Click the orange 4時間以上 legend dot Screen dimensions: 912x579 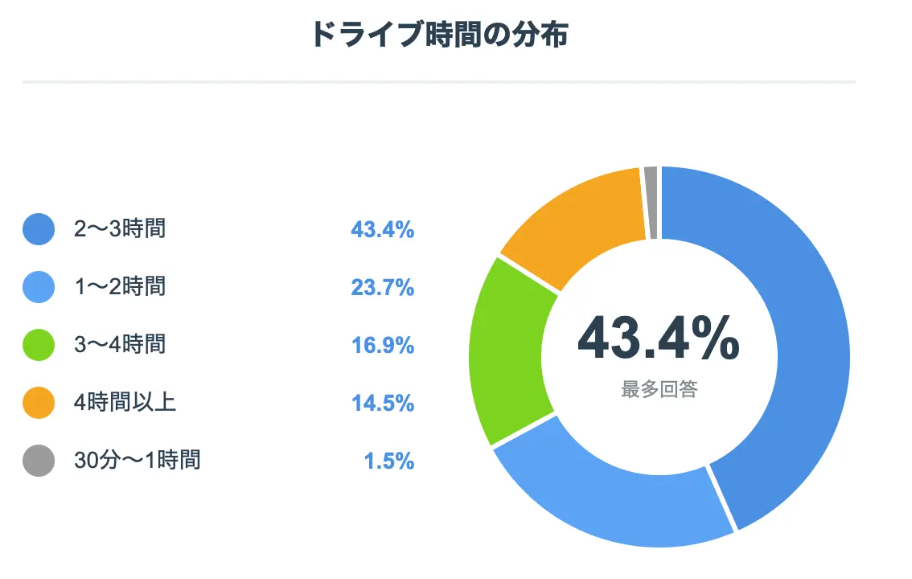(38, 403)
